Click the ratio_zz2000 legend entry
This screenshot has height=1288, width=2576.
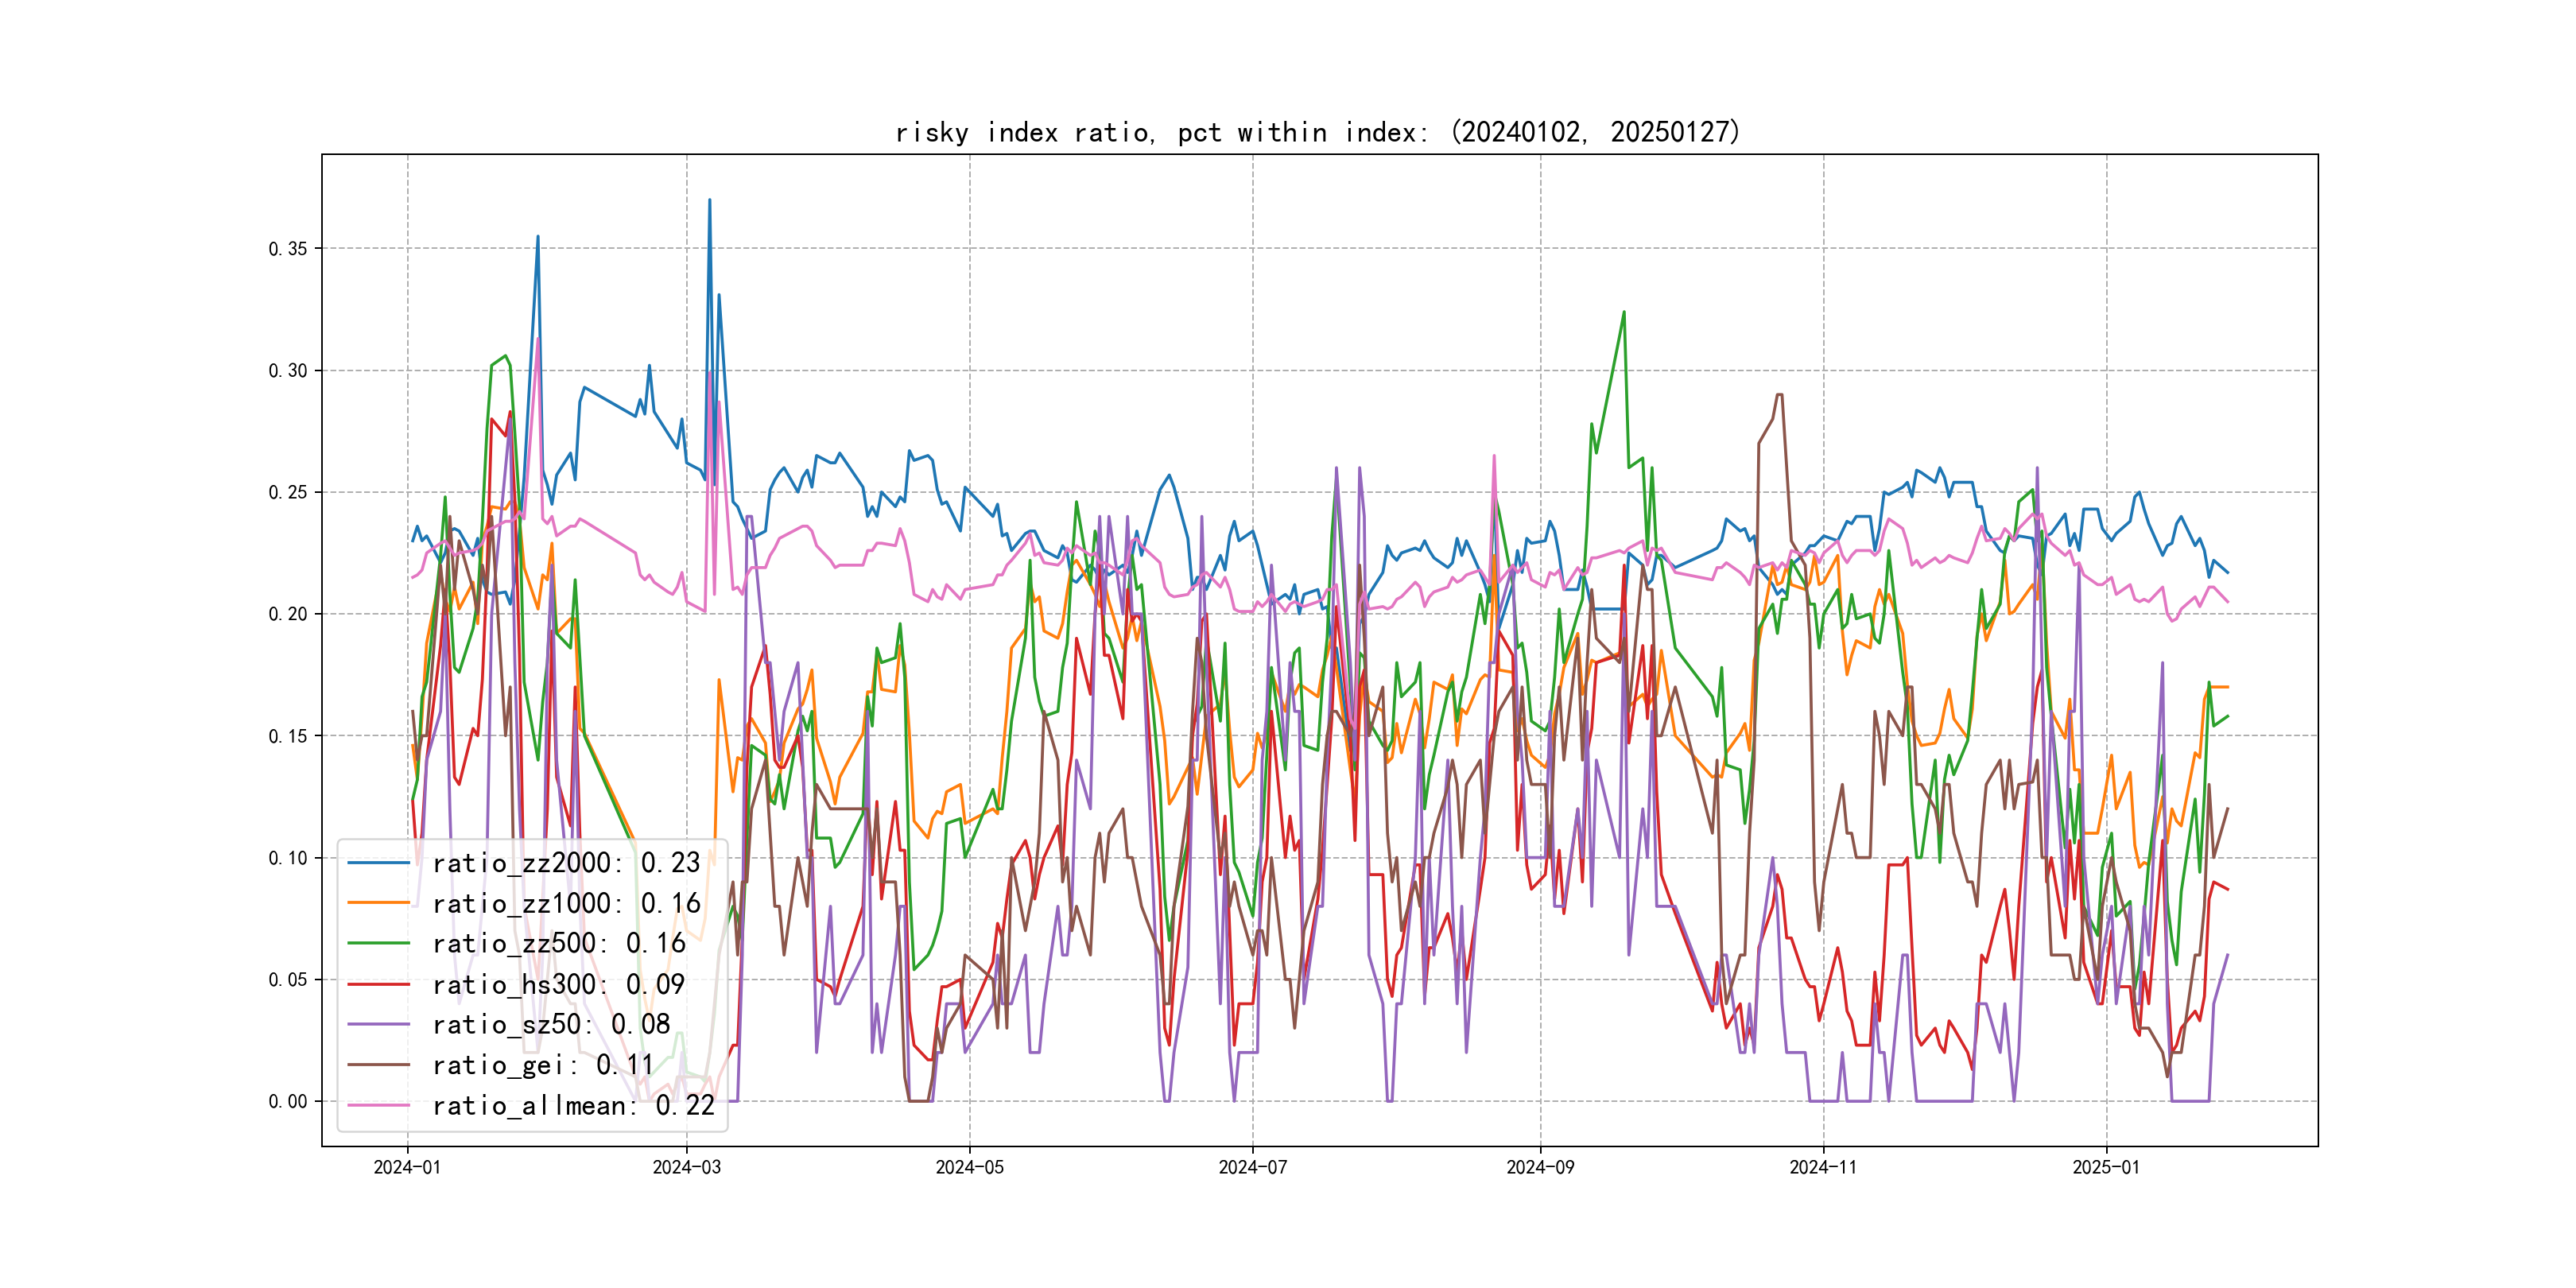pyautogui.click(x=565, y=863)
